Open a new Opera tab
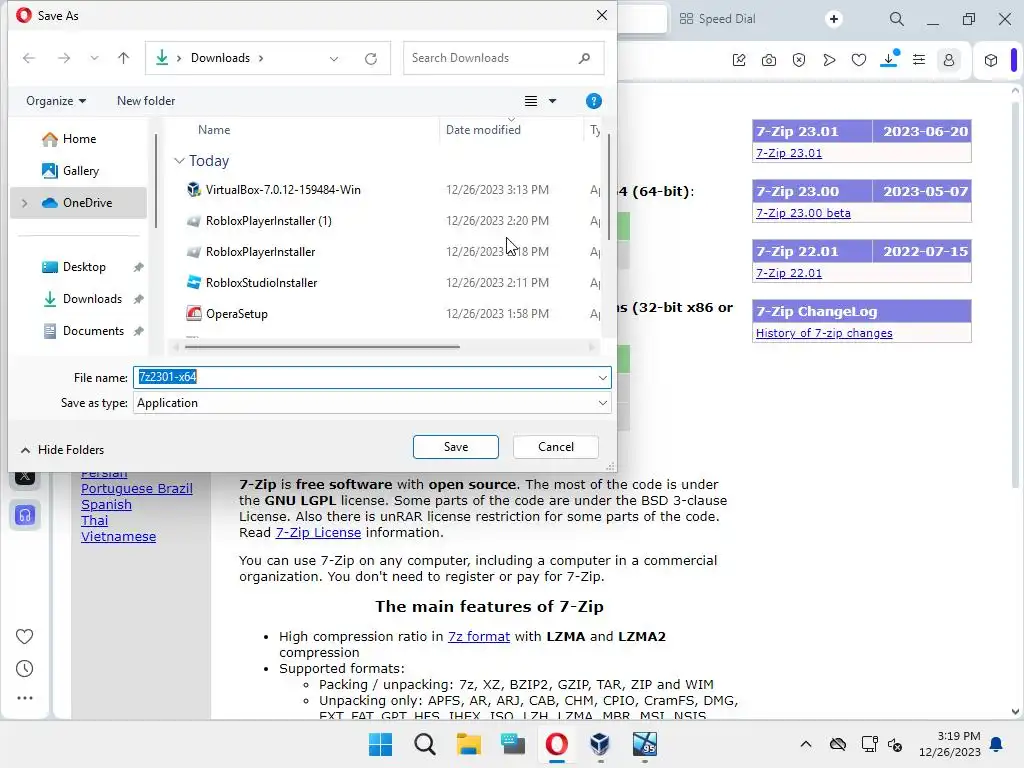This screenshot has height=768, width=1024. [x=833, y=19]
